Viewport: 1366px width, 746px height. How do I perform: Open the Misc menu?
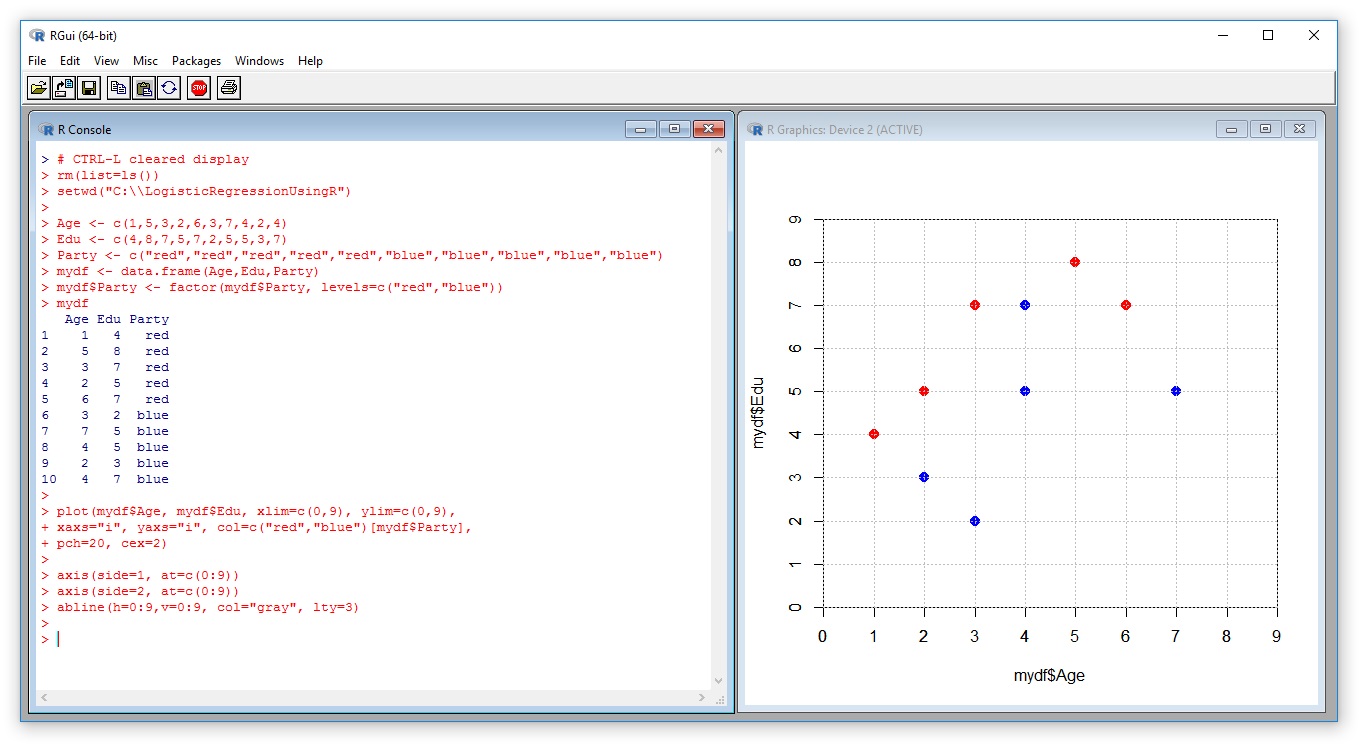(x=145, y=61)
